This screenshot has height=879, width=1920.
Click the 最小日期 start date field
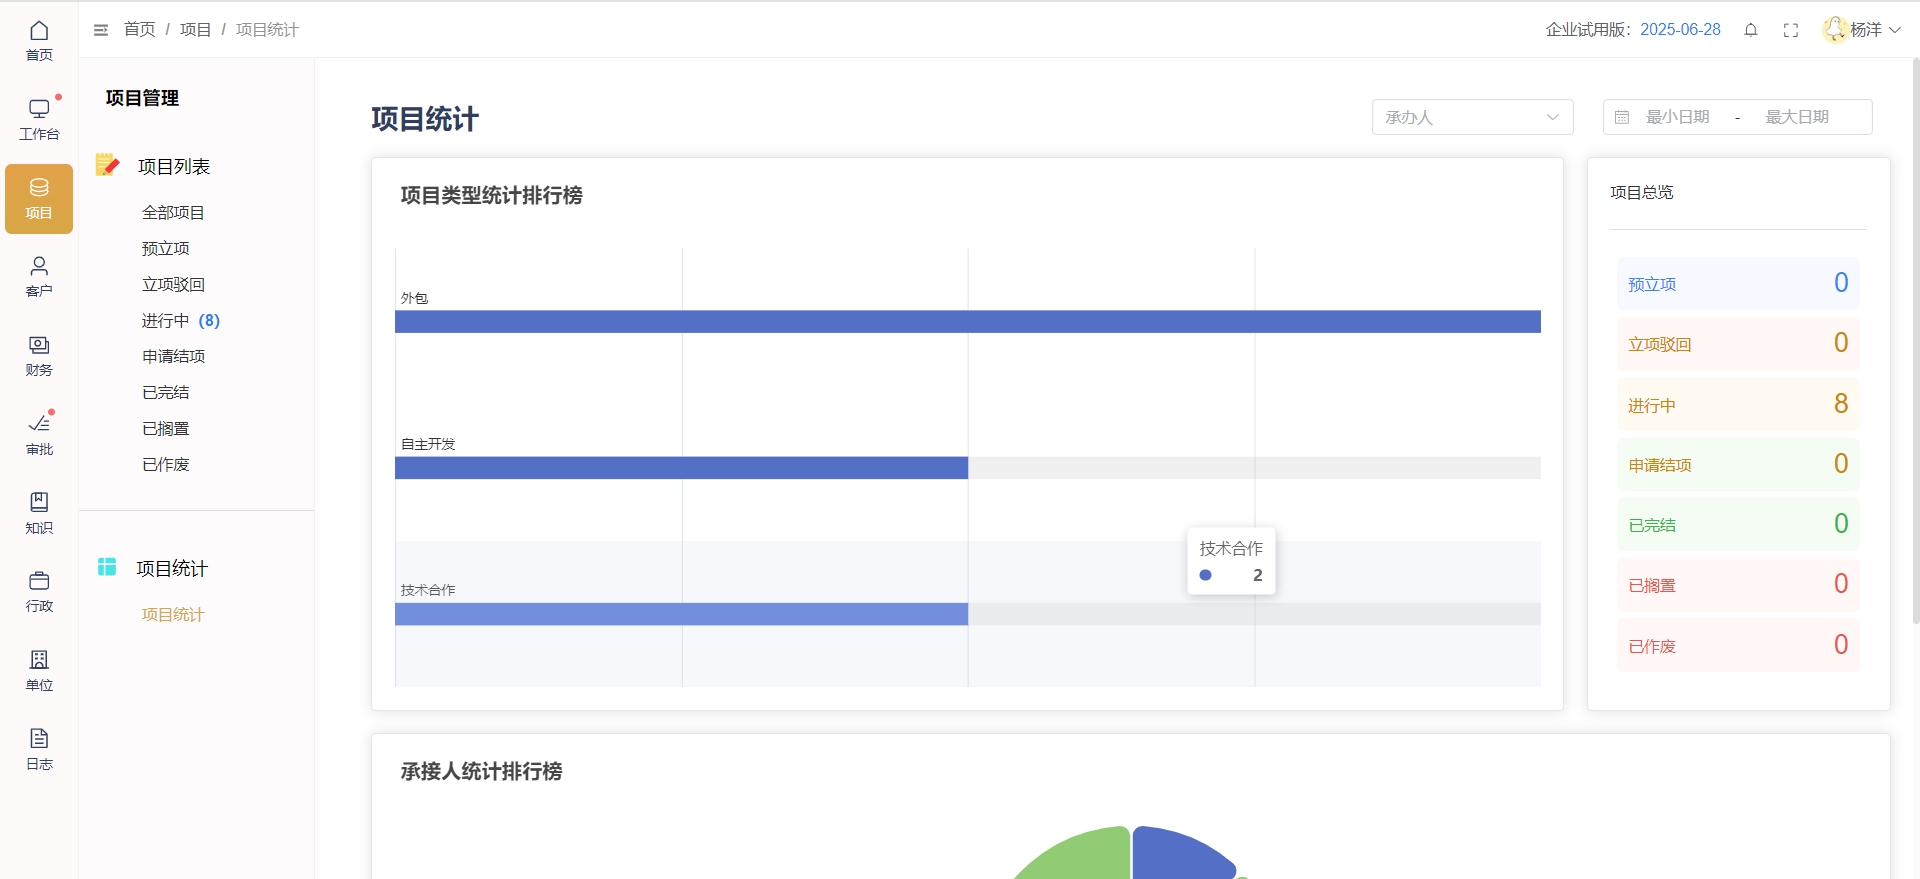1677,117
